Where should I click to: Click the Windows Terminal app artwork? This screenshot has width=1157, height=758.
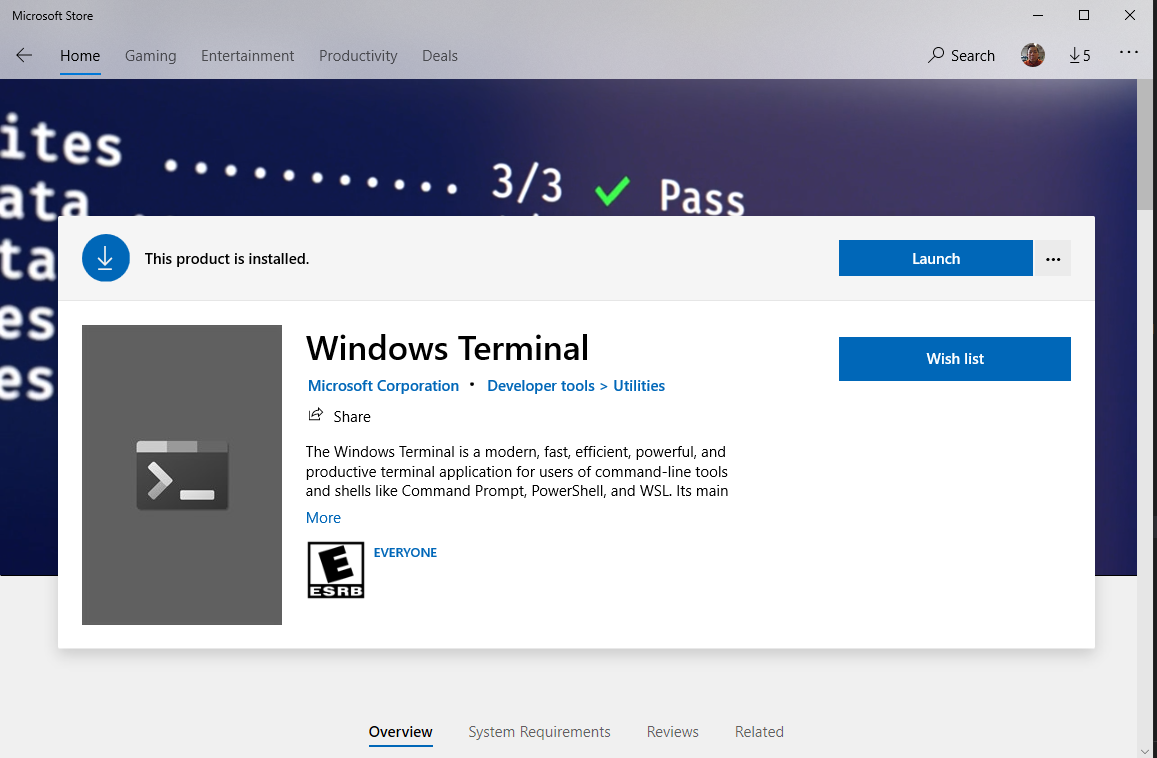click(x=181, y=474)
